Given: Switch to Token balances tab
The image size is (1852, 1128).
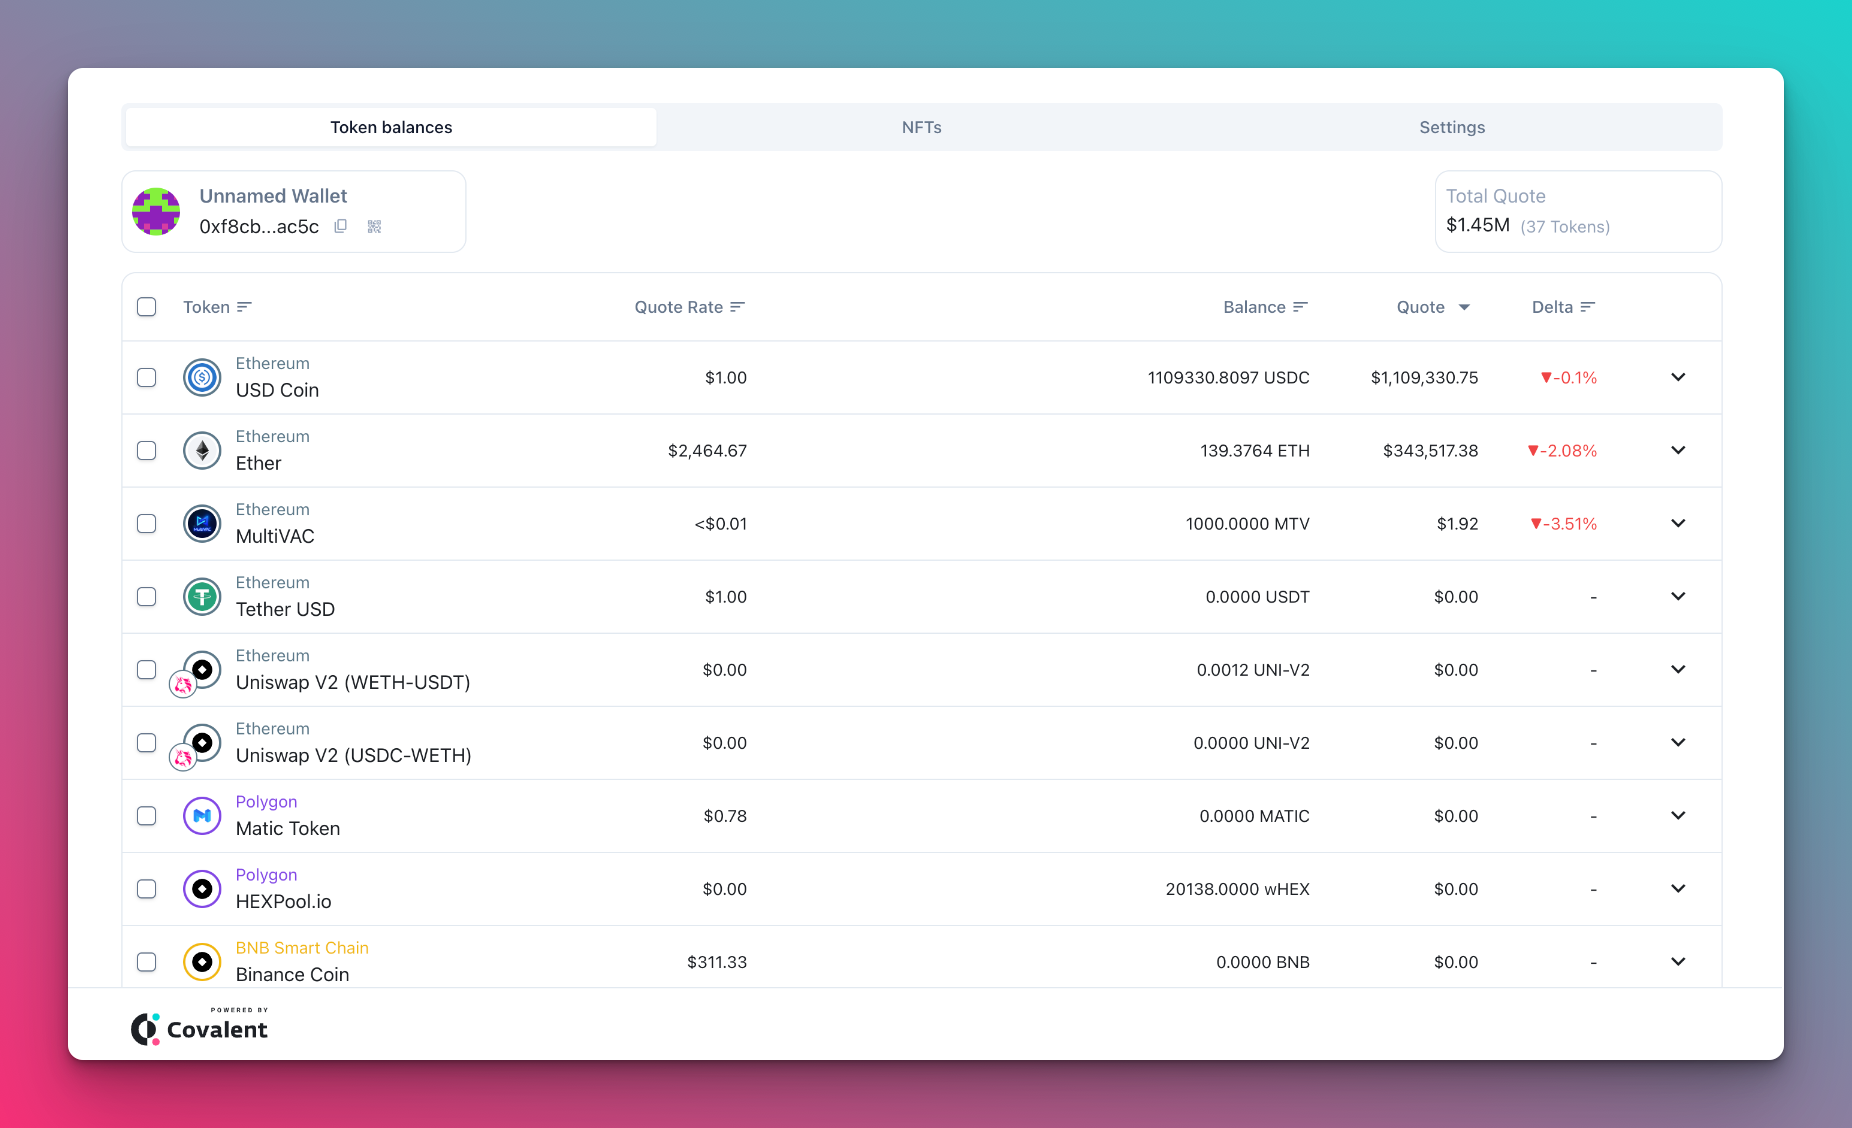Looking at the screenshot, I should coord(391,127).
